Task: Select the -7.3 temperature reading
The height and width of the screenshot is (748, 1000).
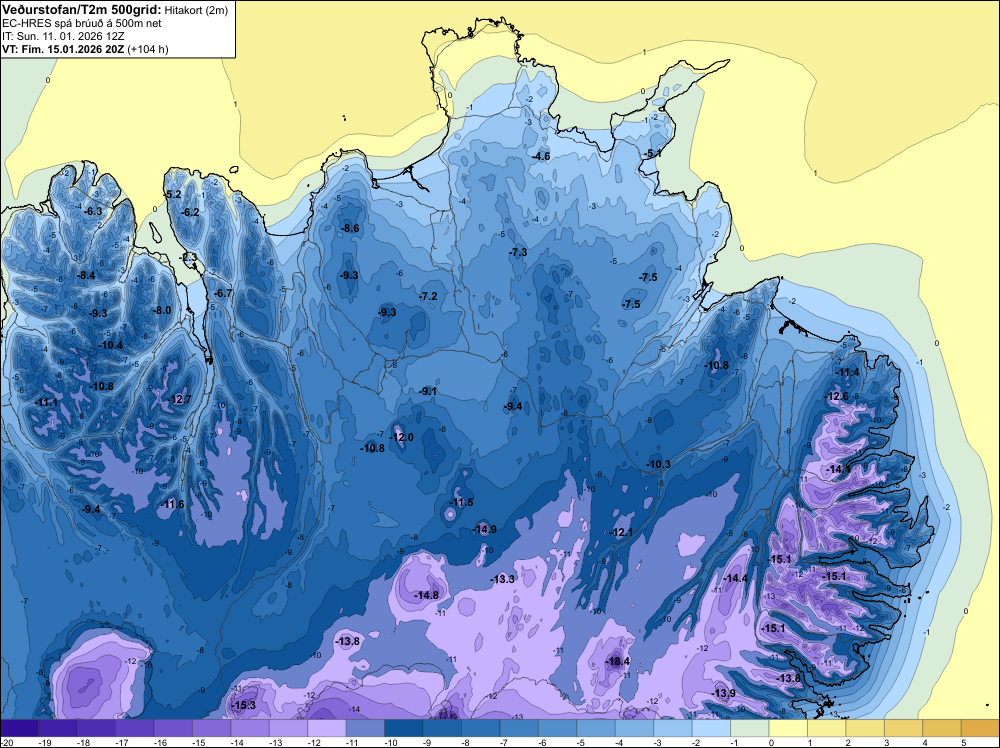Action: pyautogui.click(x=518, y=253)
